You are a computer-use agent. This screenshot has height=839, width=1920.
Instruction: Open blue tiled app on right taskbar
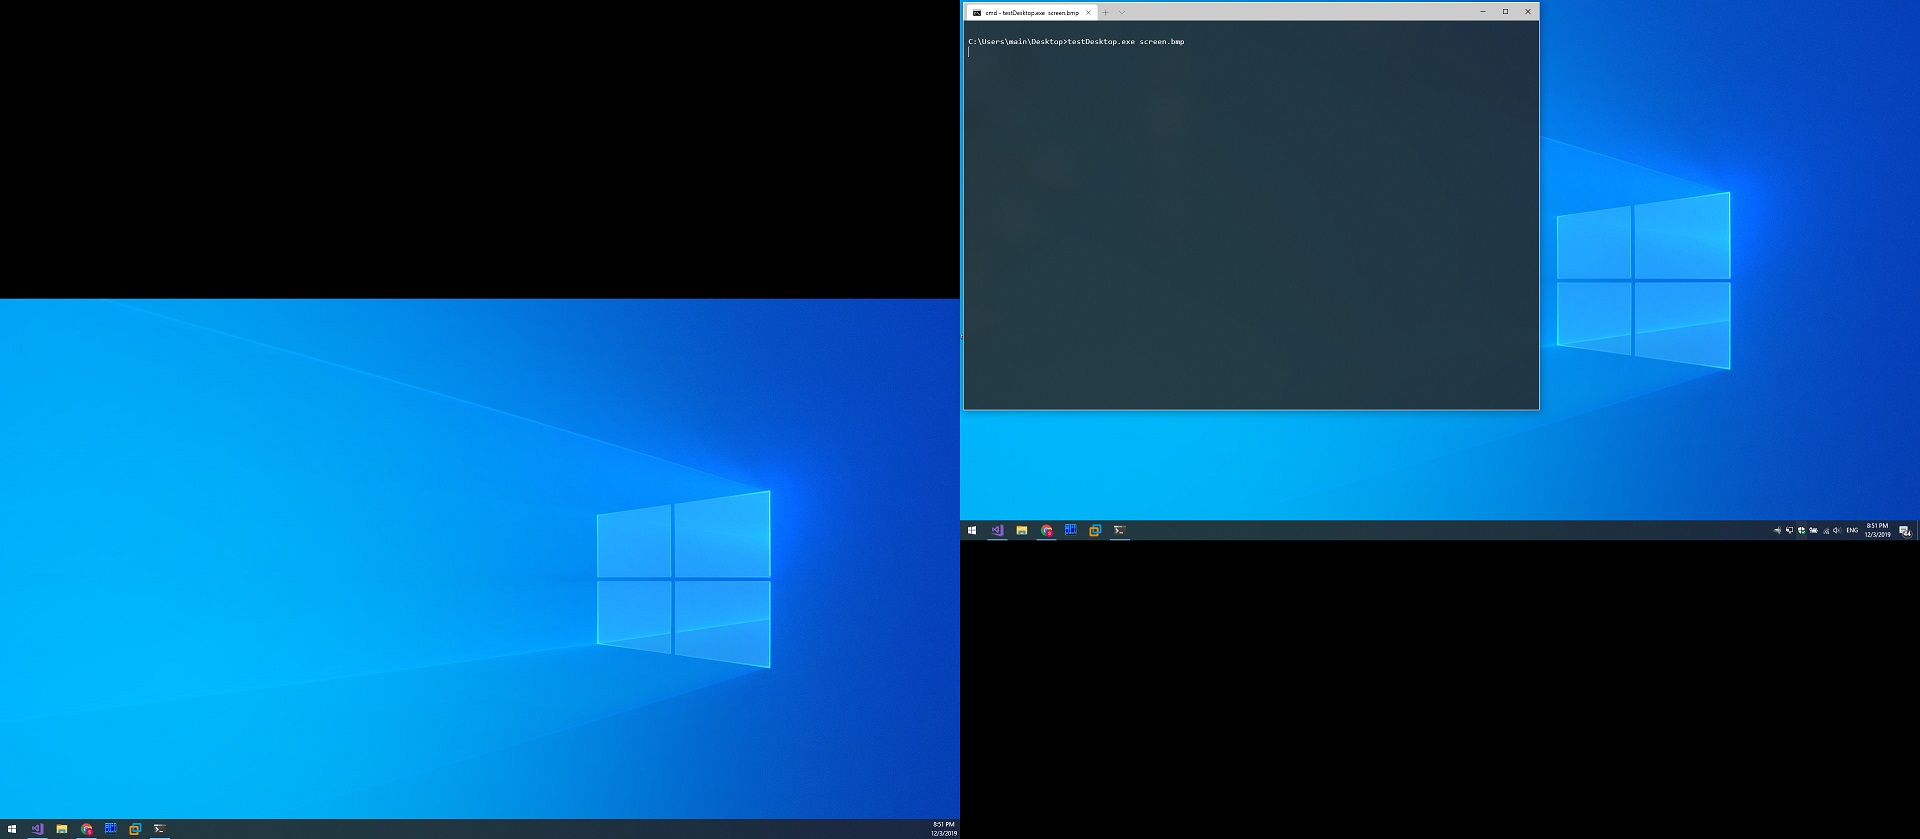(1070, 531)
